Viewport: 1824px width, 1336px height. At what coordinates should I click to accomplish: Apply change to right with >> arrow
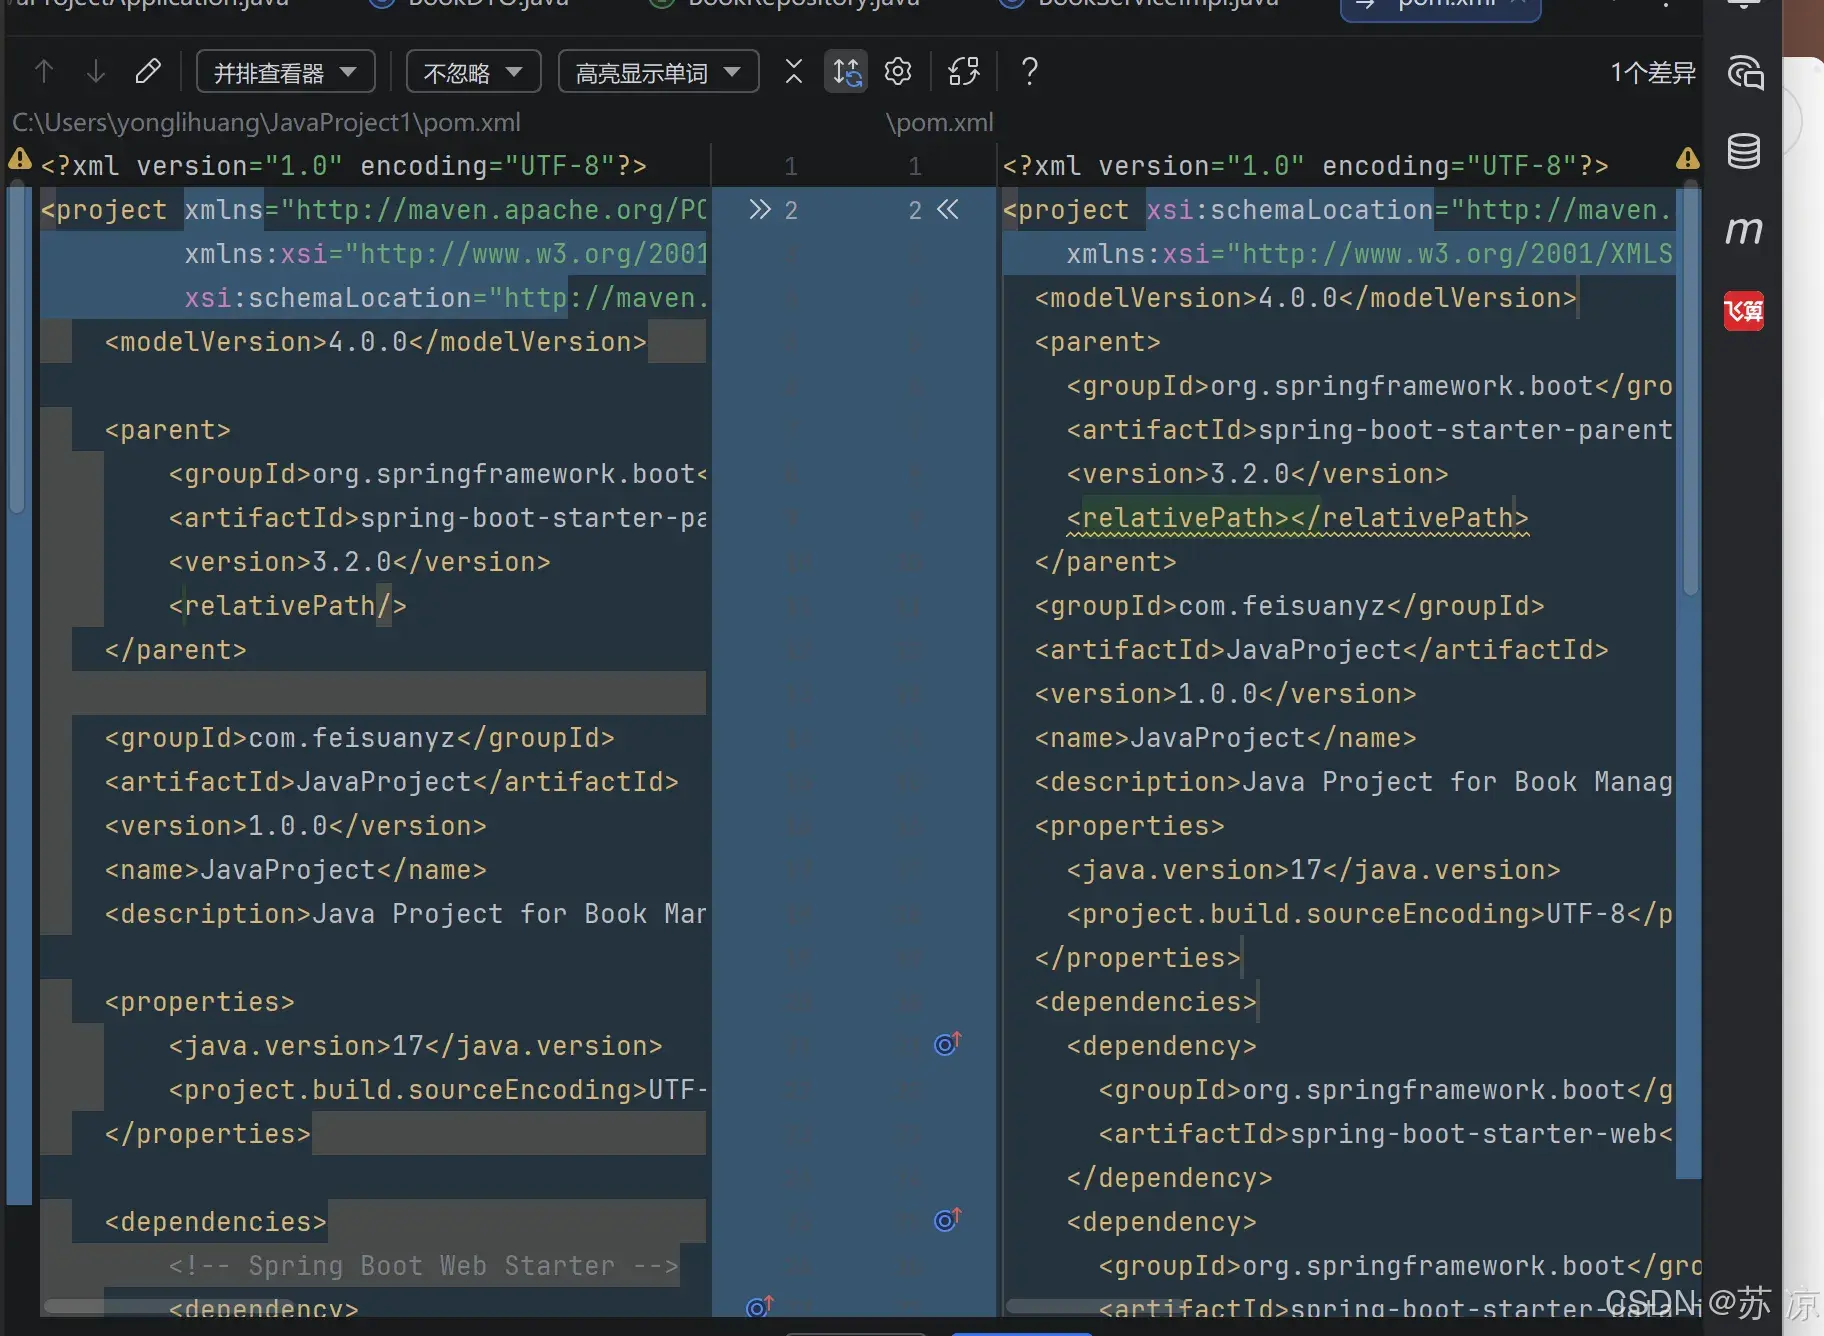[x=760, y=209]
